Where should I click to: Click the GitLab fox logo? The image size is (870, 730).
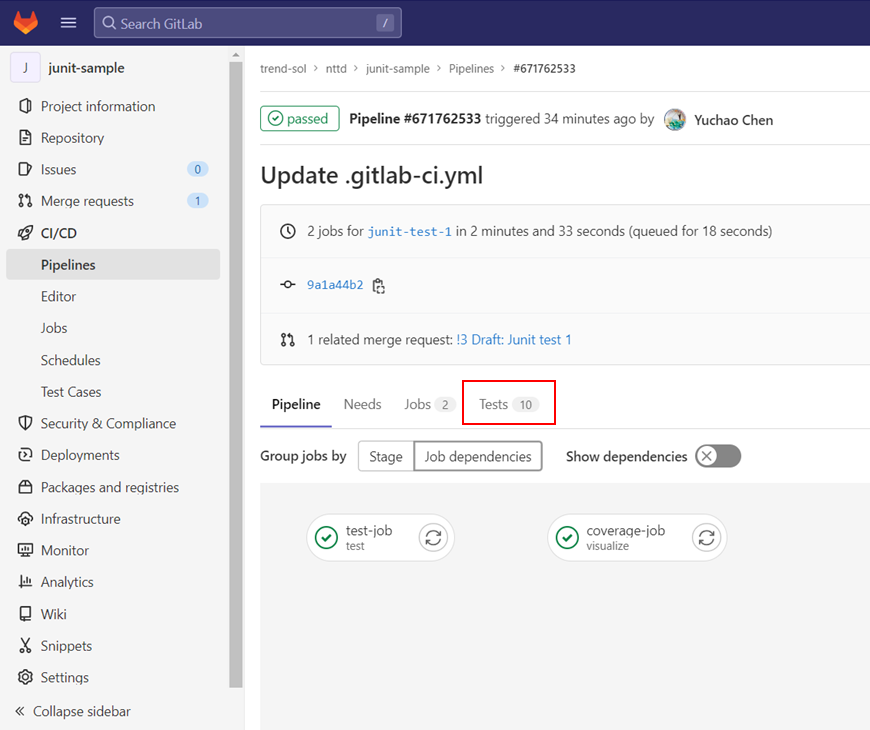(x=26, y=23)
